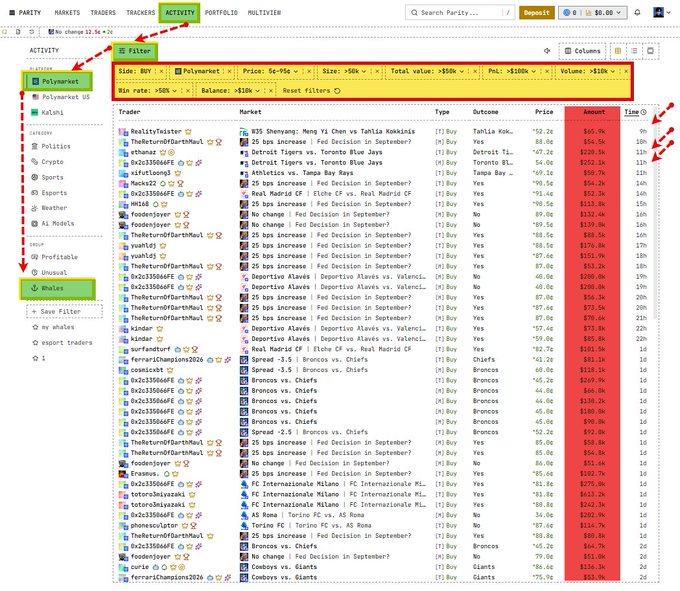Open trader xifutloong3's profile
The height and width of the screenshot is (591, 680).
[150, 173]
